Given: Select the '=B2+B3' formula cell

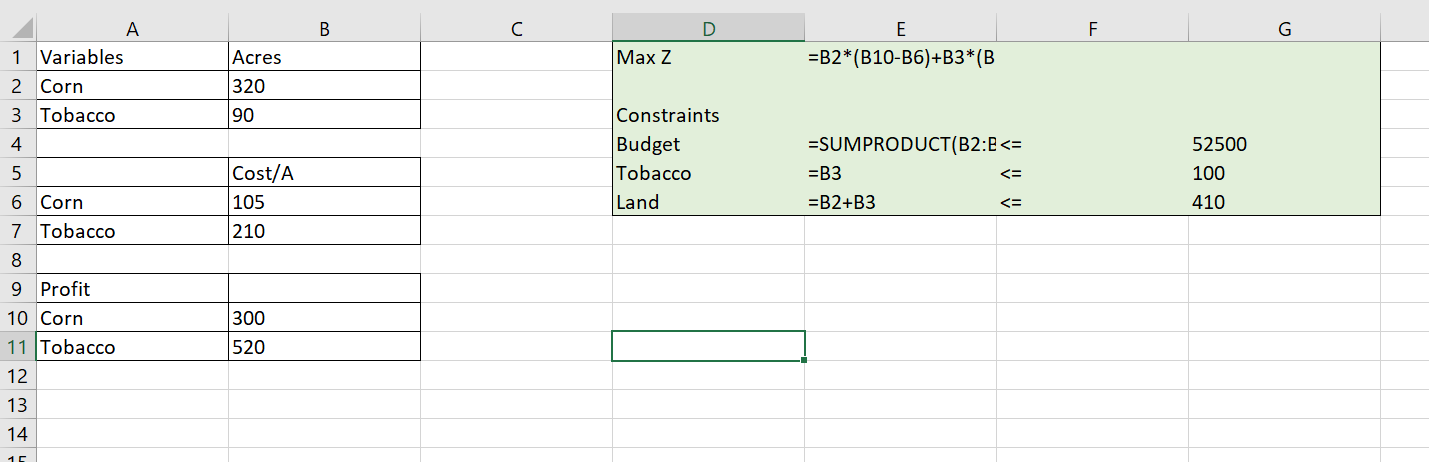Looking at the screenshot, I should [x=900, y=202].
